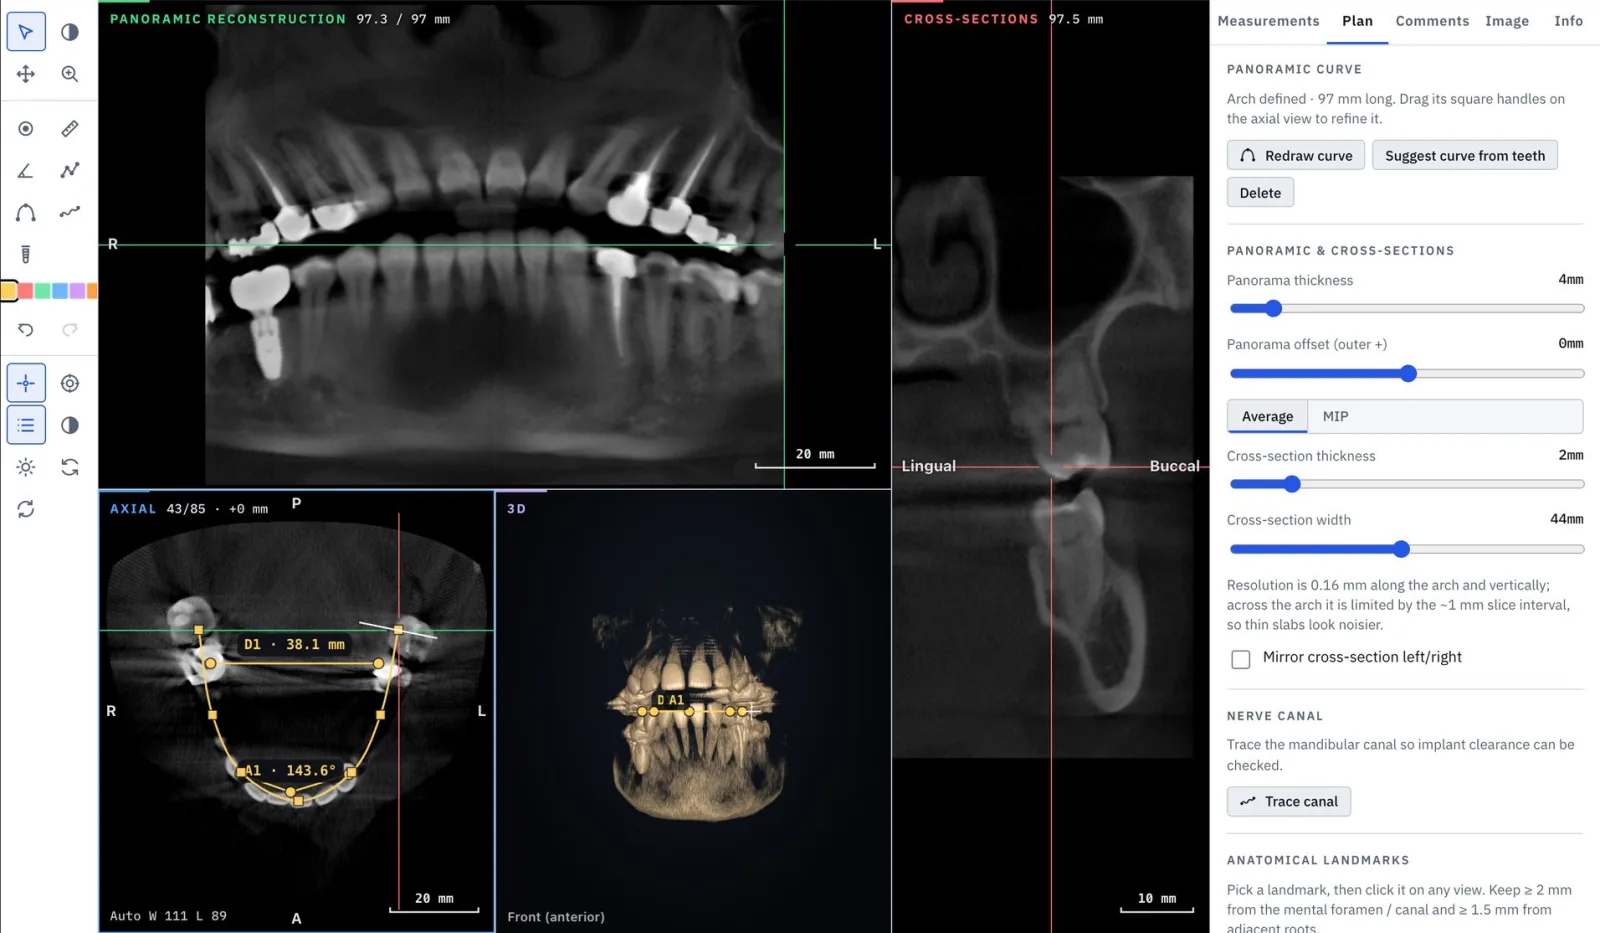Viewport: 1600px width, 933px height.
Task: Select the polyline measurement tool
Action: (70, 171)
